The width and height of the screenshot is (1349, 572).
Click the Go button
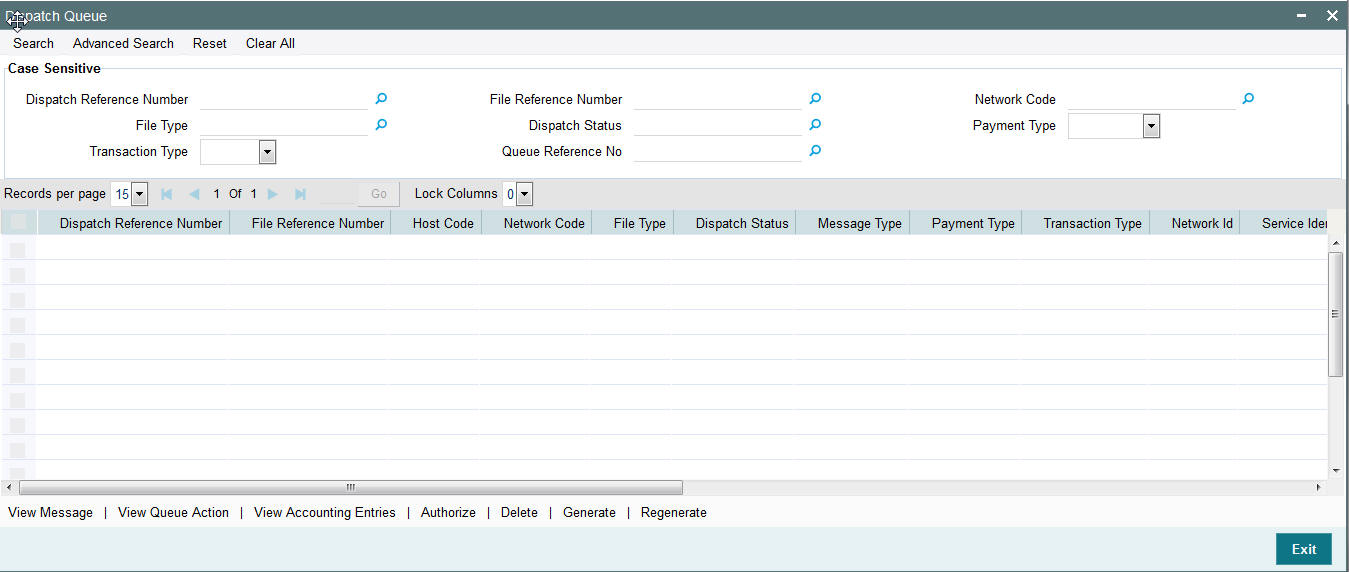point(379,194)
